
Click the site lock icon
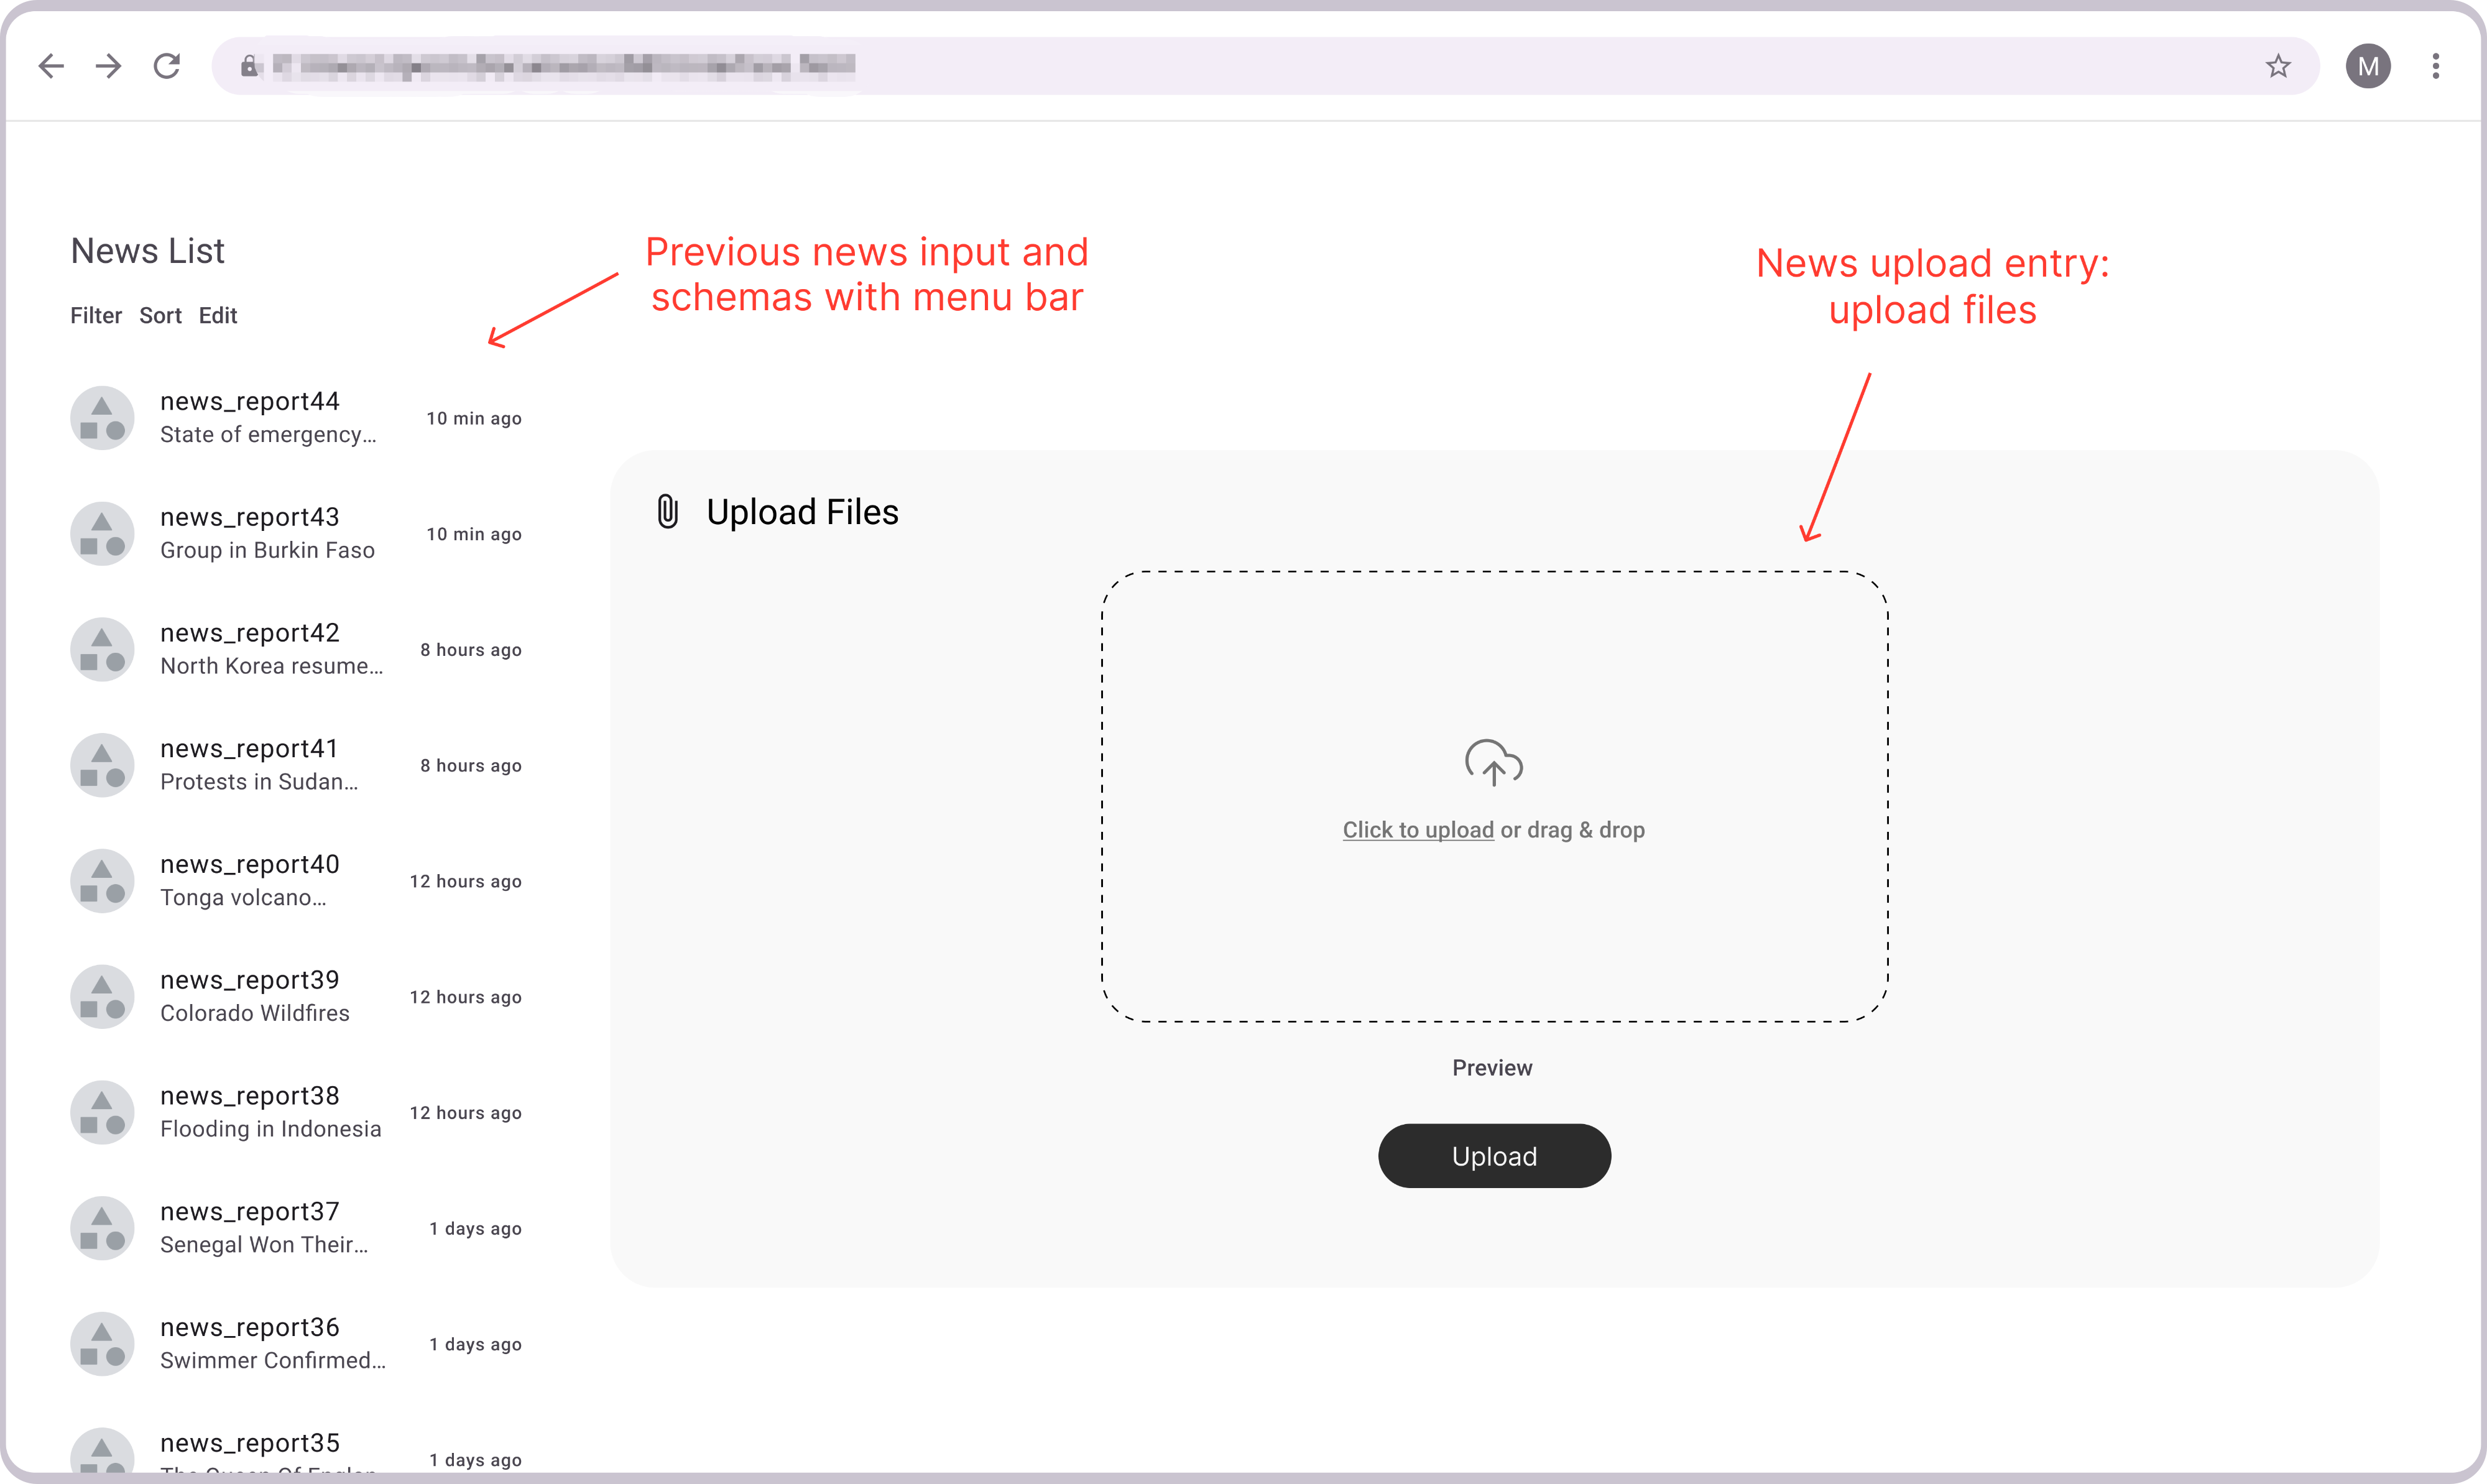coord(249,66)
